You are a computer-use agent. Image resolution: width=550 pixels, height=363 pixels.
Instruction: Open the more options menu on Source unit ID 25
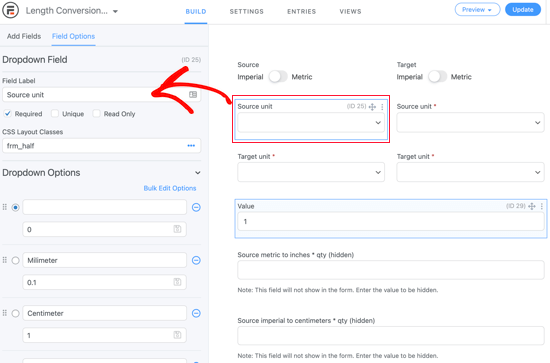click(x=382, y=107)
